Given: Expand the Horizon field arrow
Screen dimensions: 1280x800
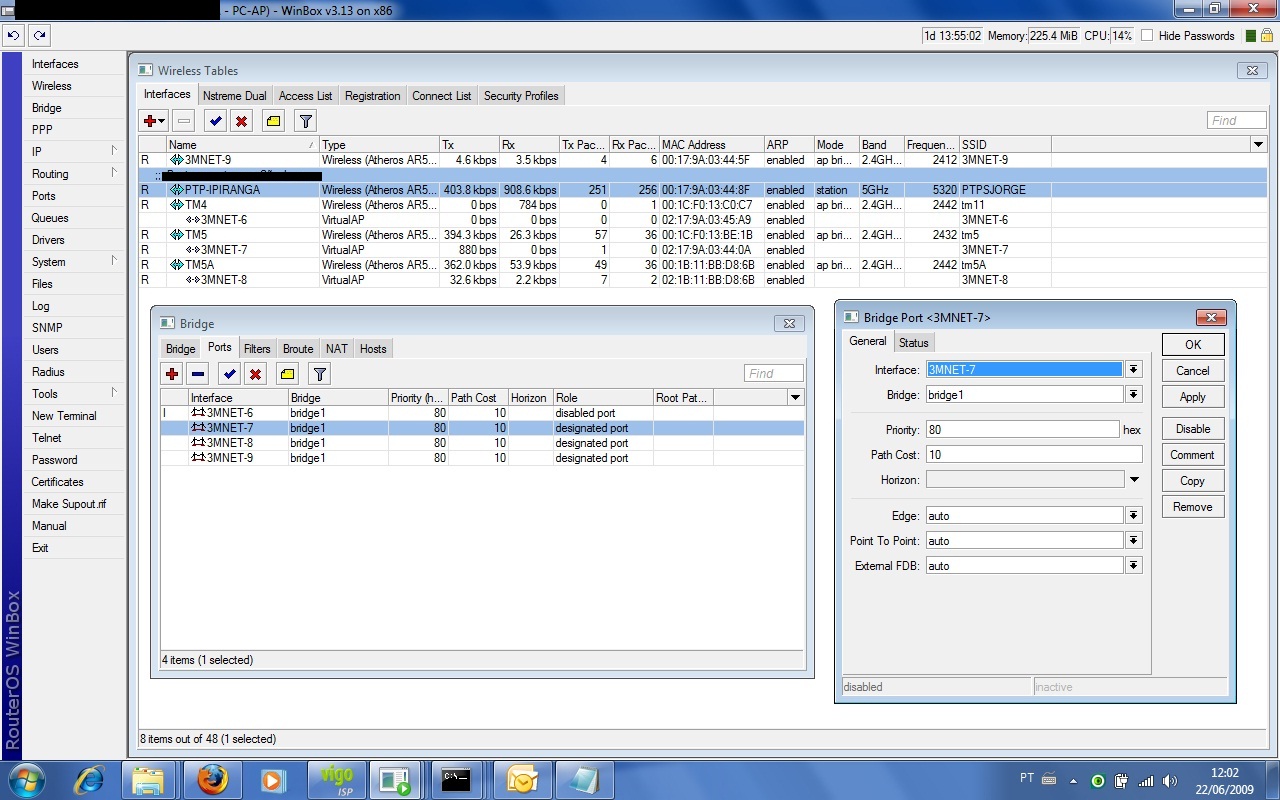Looking at the screenshot, I should [x=1134, y=480].
